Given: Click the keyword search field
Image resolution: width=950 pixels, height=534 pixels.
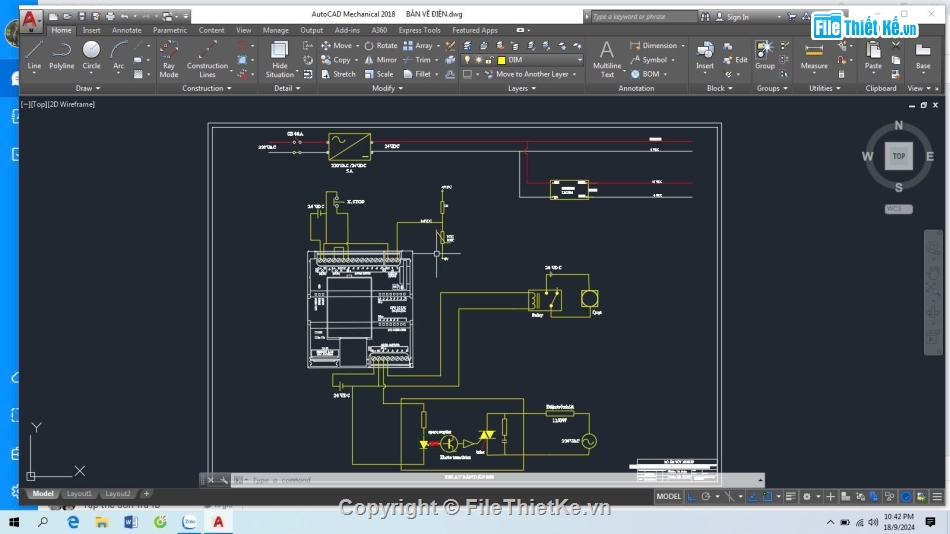Looking at the screenshot, I should pos(643,17).
